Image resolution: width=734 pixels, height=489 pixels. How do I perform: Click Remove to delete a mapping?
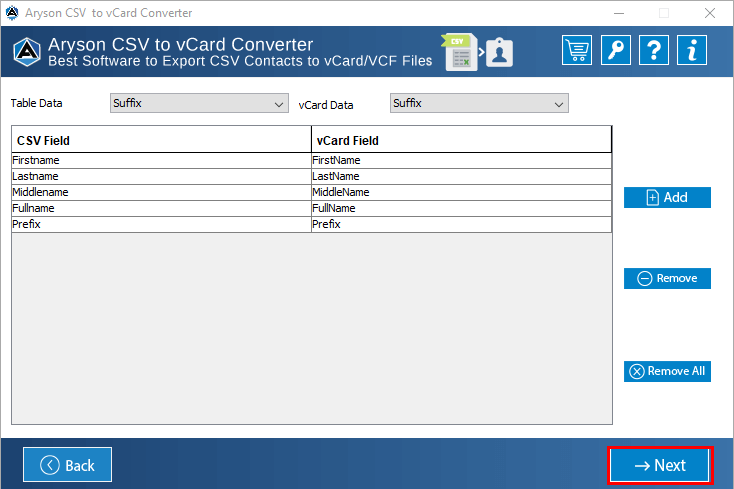click(667, 278)
